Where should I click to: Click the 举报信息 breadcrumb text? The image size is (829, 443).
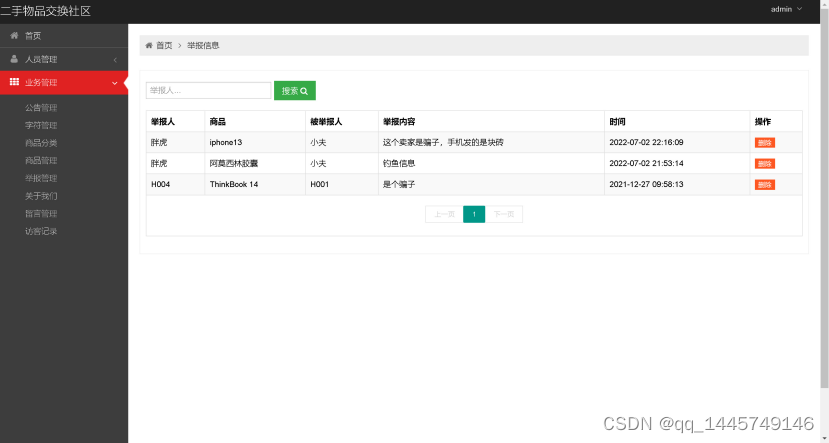(x=203, y=45)
